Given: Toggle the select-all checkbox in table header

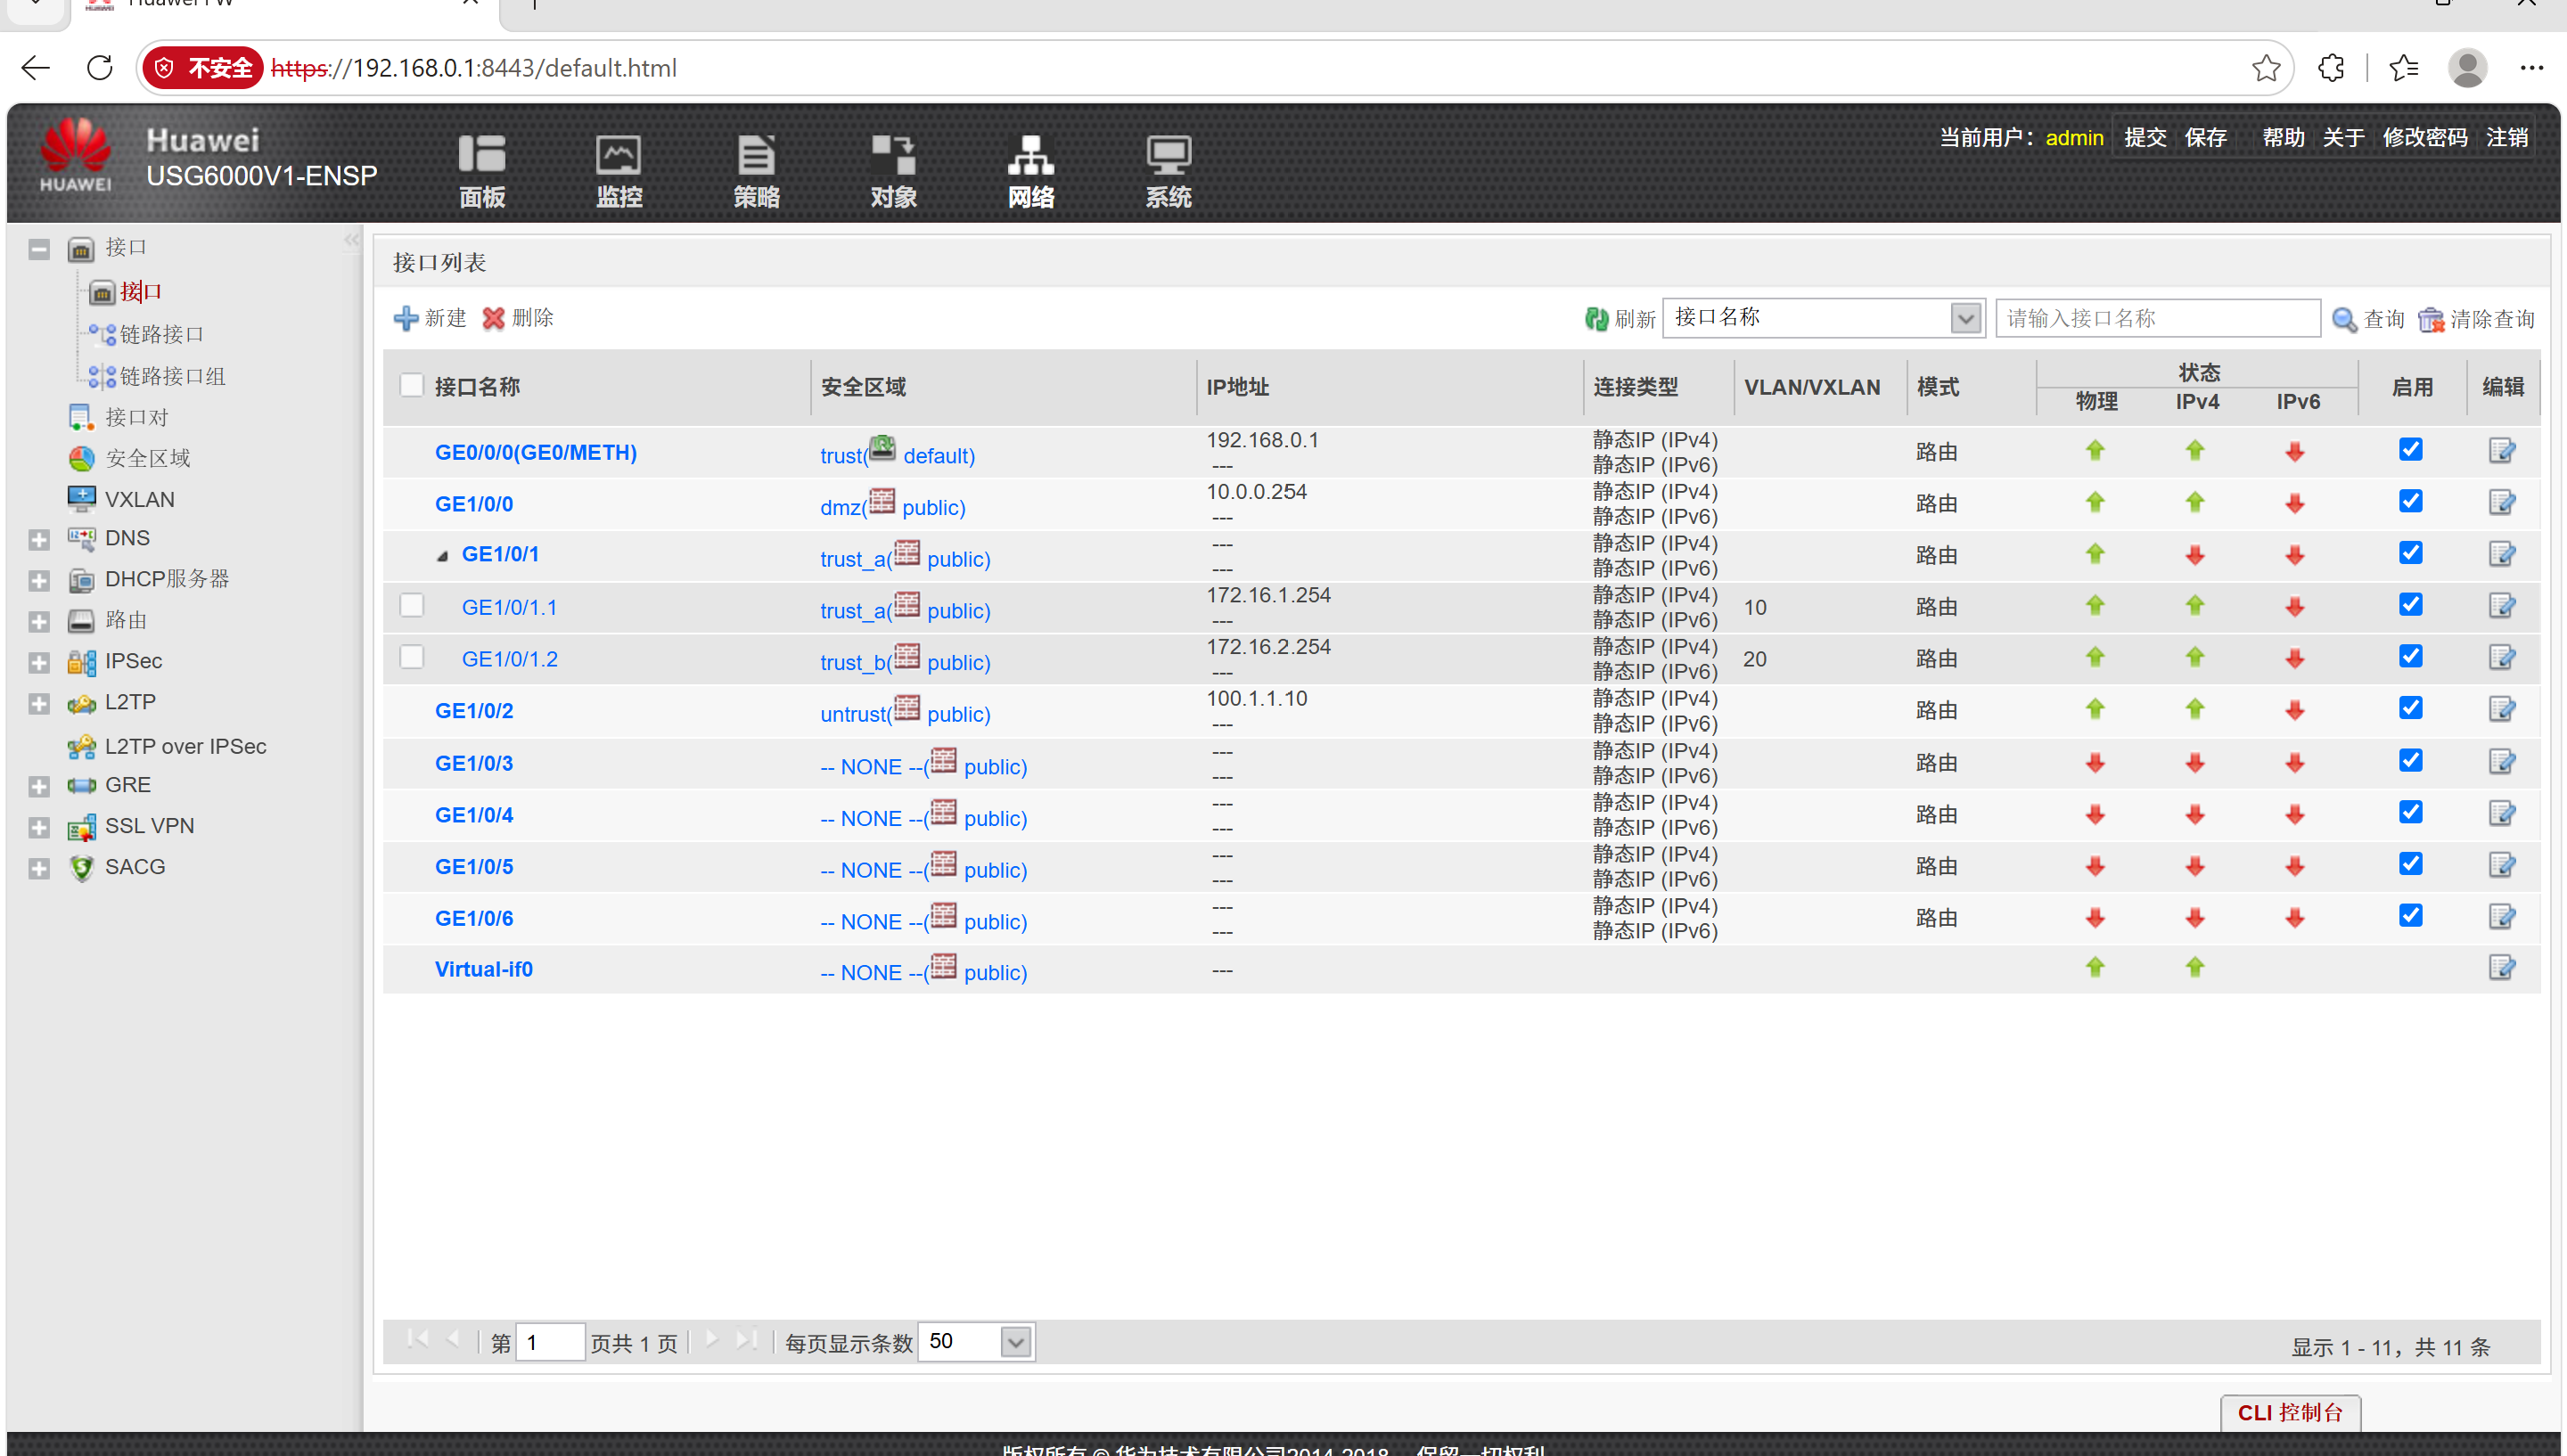Looking at the screenshot, I should point(411,385).
